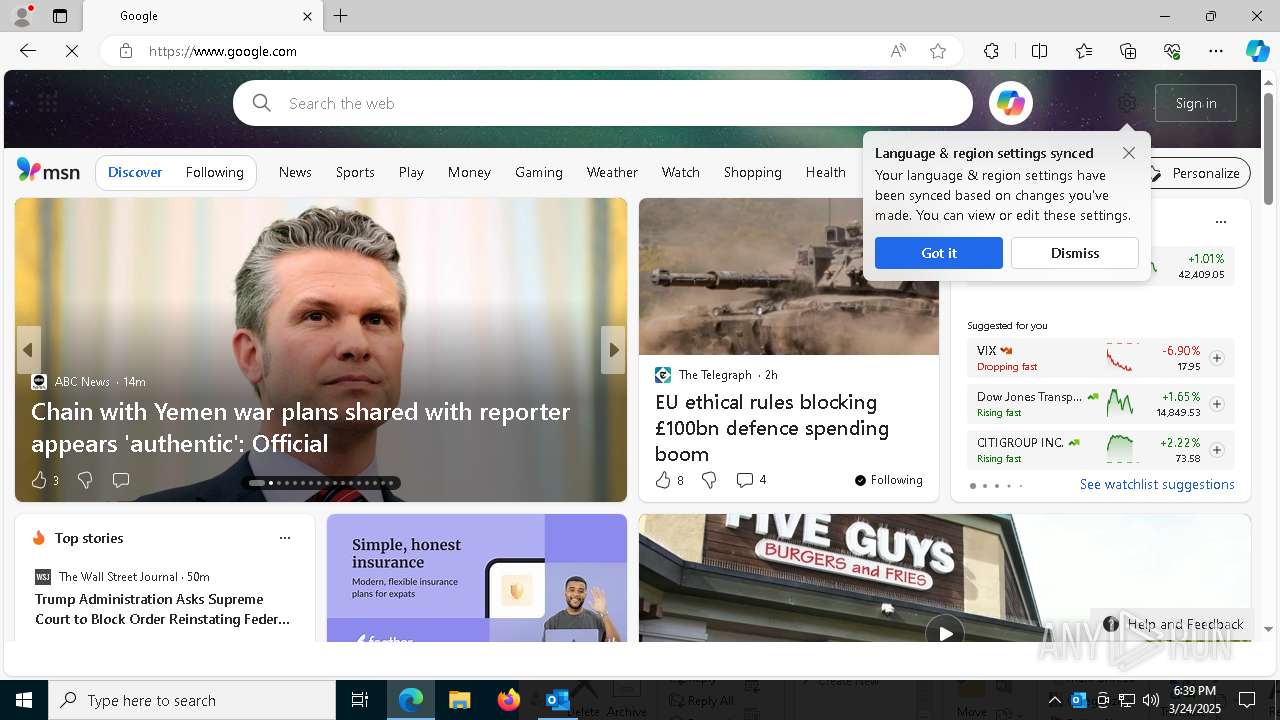Like the Yemen war plans story
The width and height of the screenshot is (1280, 720).
coord(39,480)
